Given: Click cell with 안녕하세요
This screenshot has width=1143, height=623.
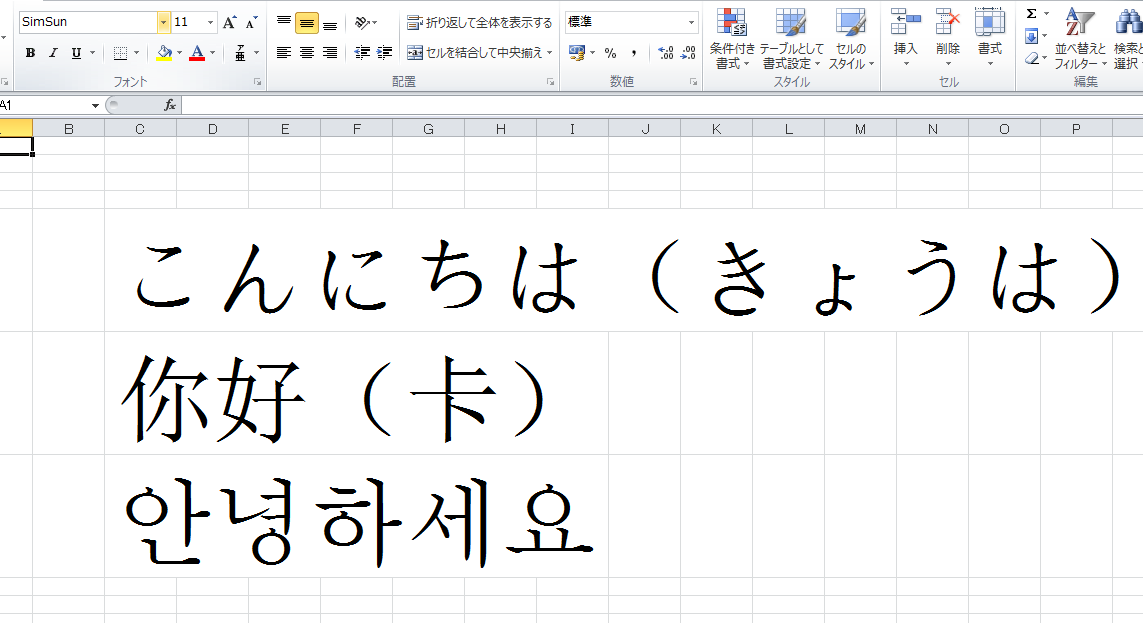Looking at the screenshot, I should pyautogui.click(x=356, y=517).
